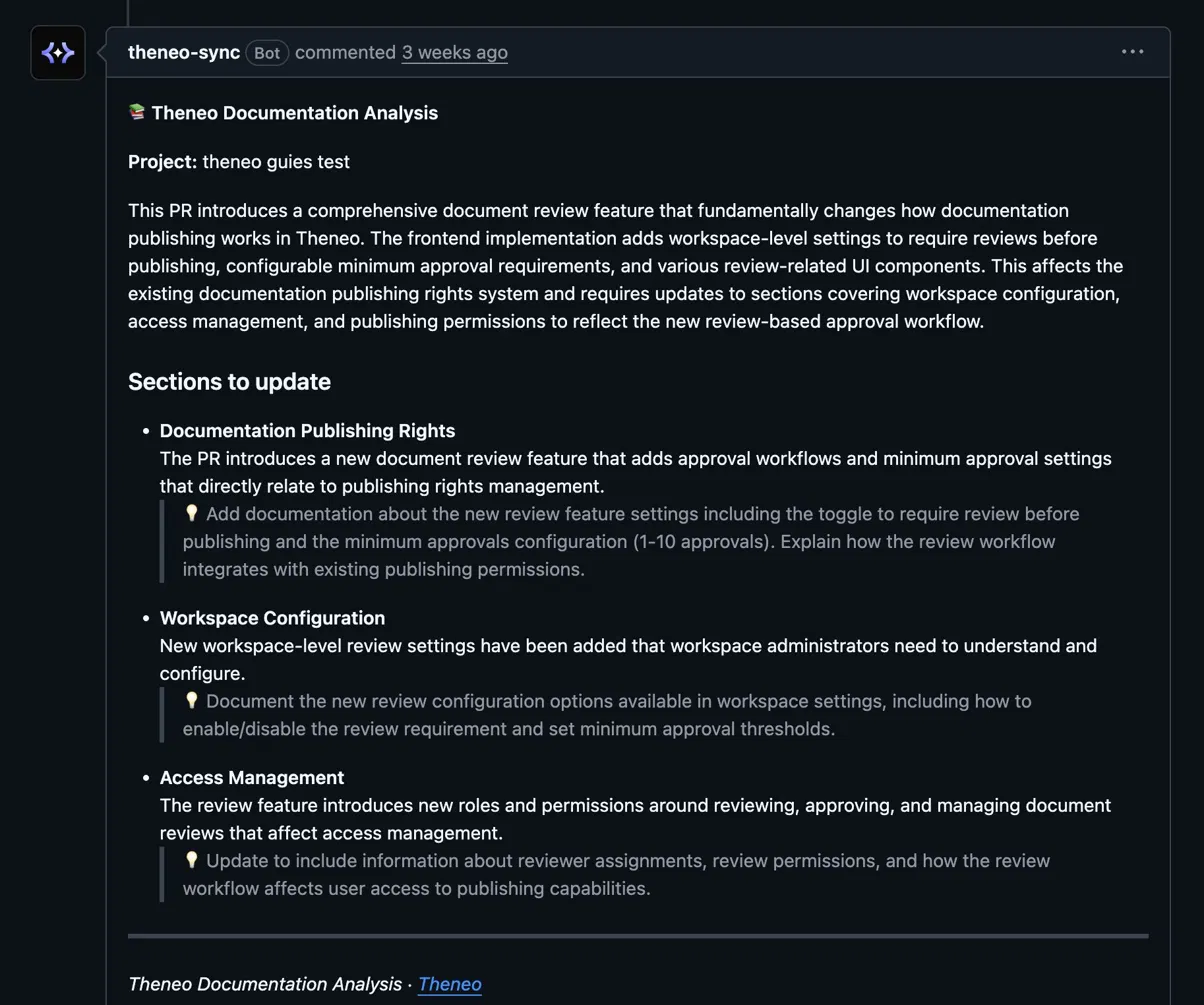Open the comment options three-dot menu
Viewport: 1204px width, 1005px height.
coord(1132,52)
